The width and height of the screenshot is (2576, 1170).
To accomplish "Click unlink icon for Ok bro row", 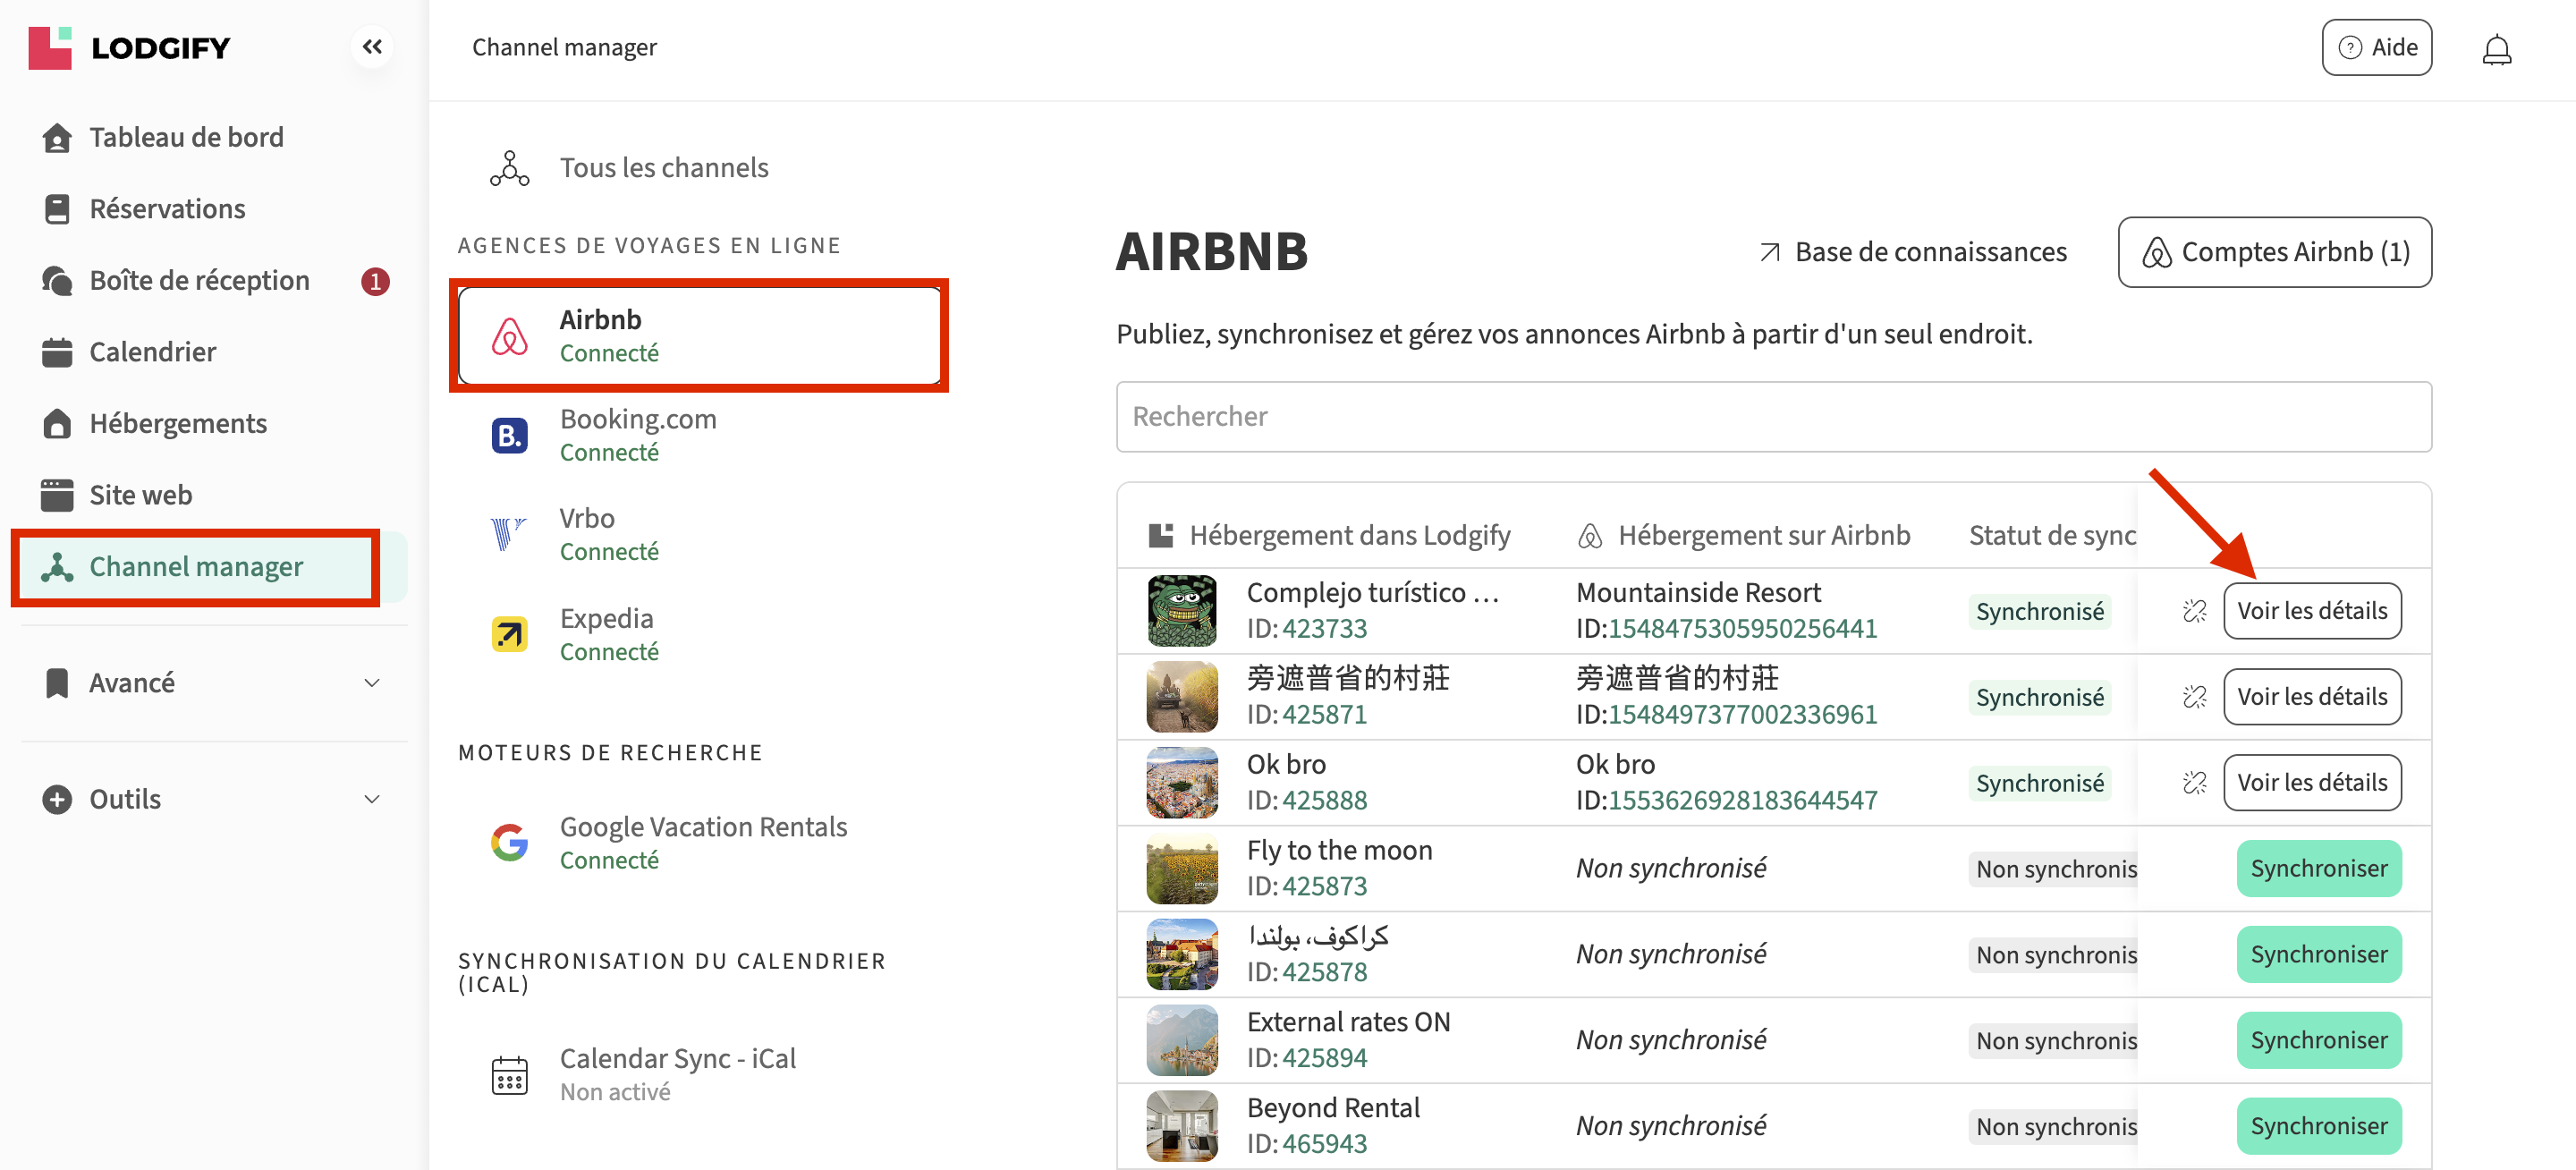I will tap(2194, 783).
